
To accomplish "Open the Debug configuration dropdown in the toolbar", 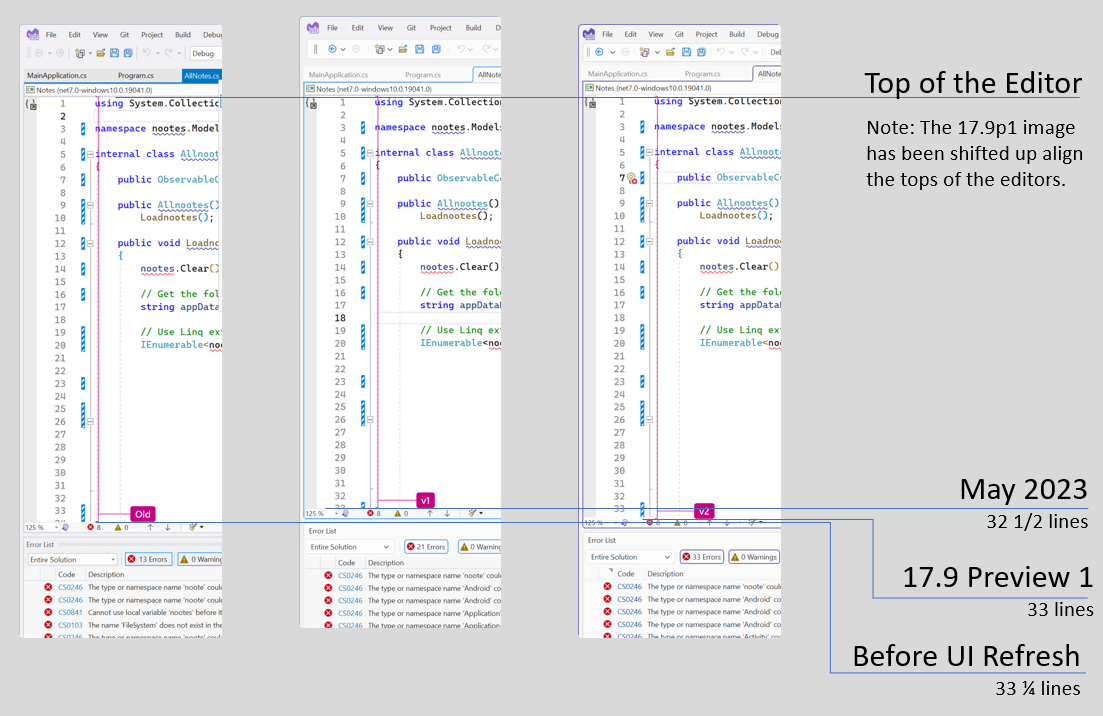I will pyautogui.click(x=203, y=53).
